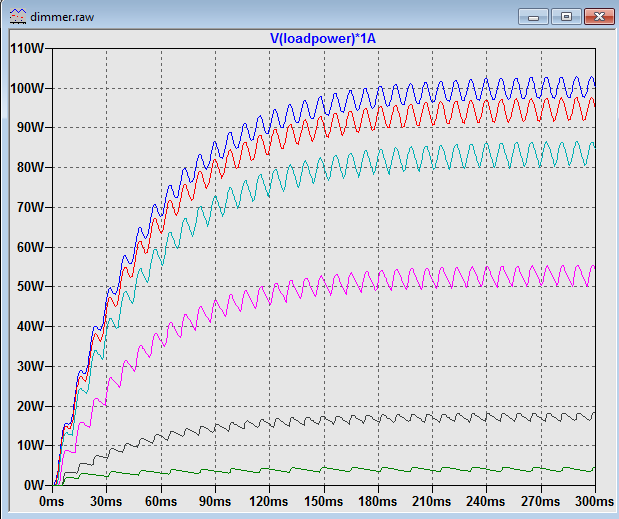This screenshot has height=519, width=619.
Task: Click the 30ms time axis label
Action: pyautogui.click(x=106, y=501)
